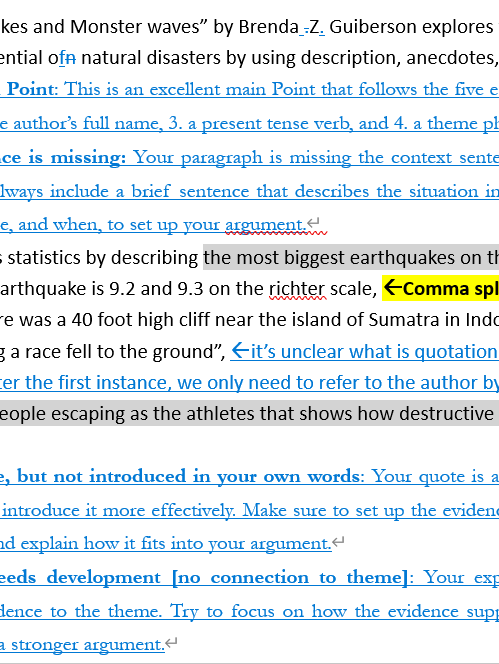The image size is (499, 664).
Task: Click paragraph mark after "fits into your argument."
Action: 338,542
